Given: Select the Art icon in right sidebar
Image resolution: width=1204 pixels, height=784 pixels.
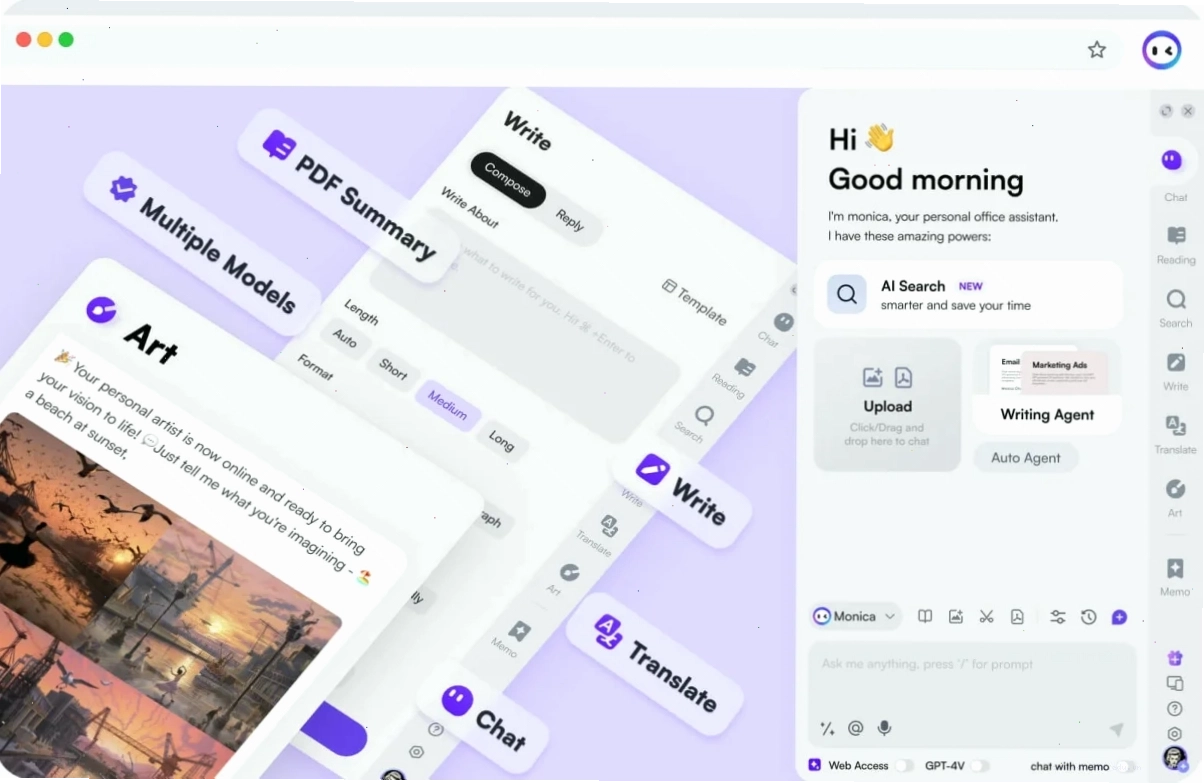Looking at the screenshot, I should coord(1176,489).
